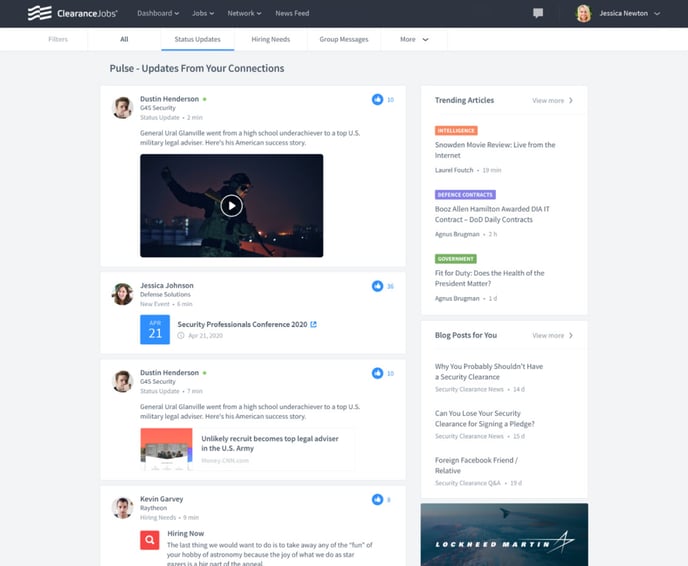Click the clock icon next to Apr 21, 2020

click(x=181, y=336)
